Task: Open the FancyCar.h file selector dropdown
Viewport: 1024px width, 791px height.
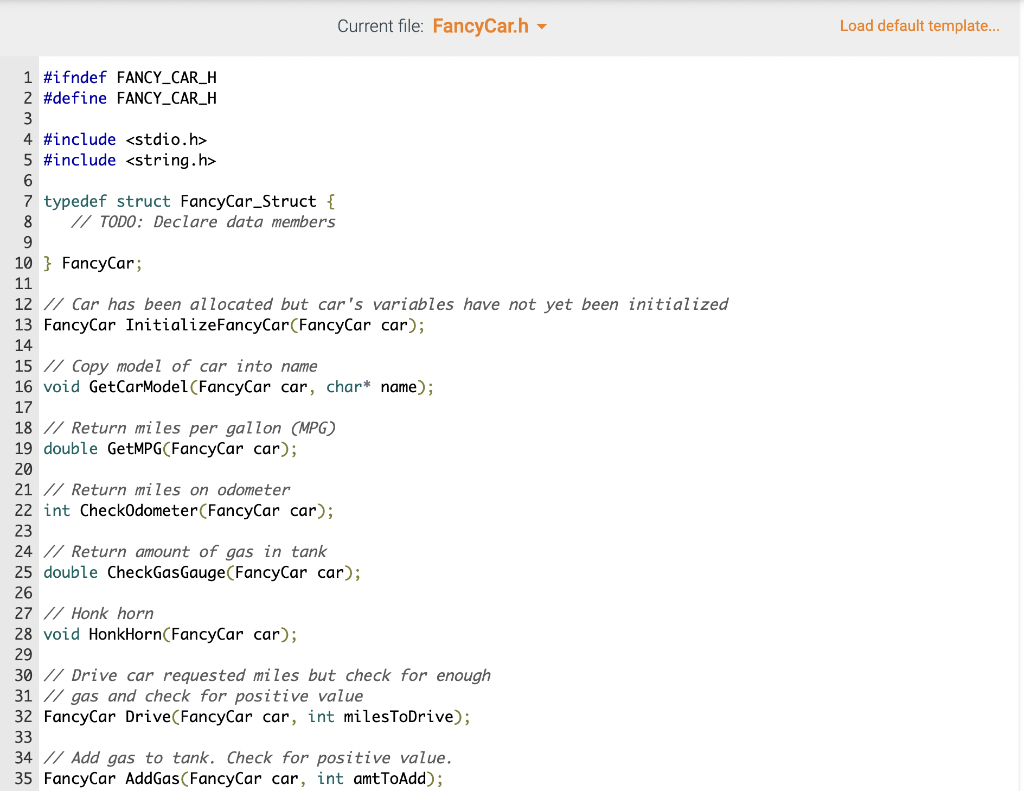Action: (490, 26)
